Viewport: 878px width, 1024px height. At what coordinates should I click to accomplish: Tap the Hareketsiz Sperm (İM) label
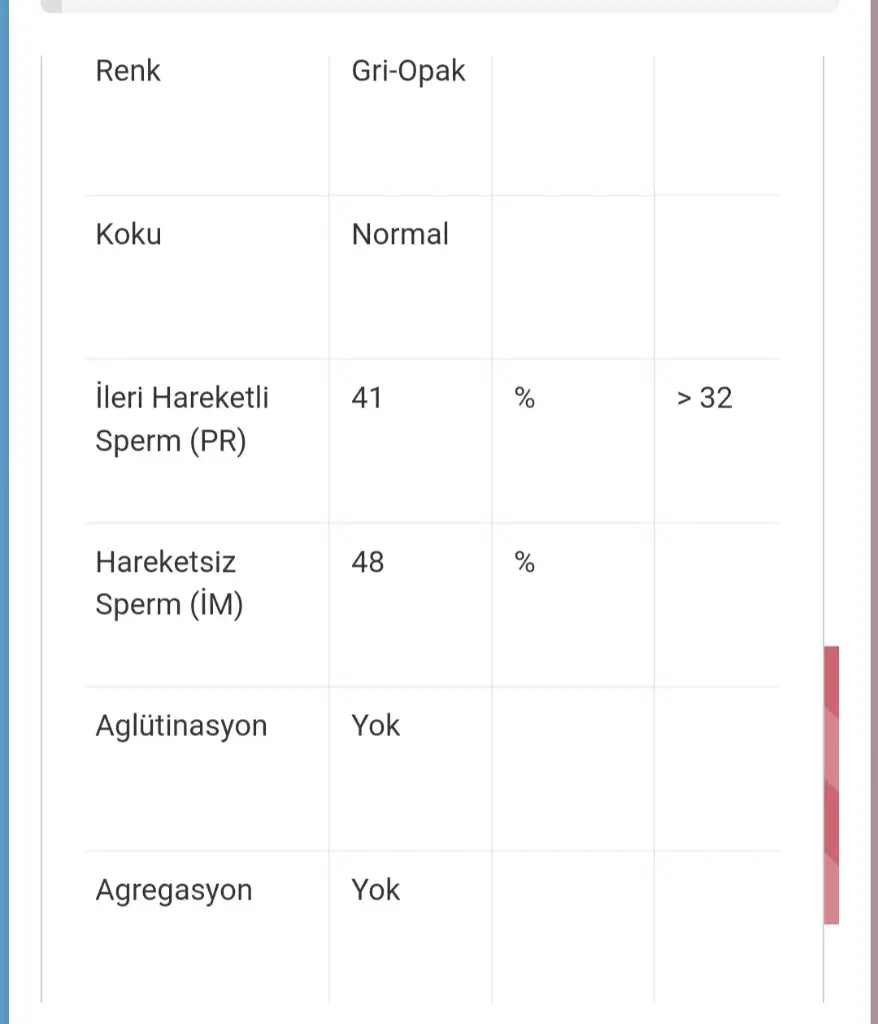169,583
